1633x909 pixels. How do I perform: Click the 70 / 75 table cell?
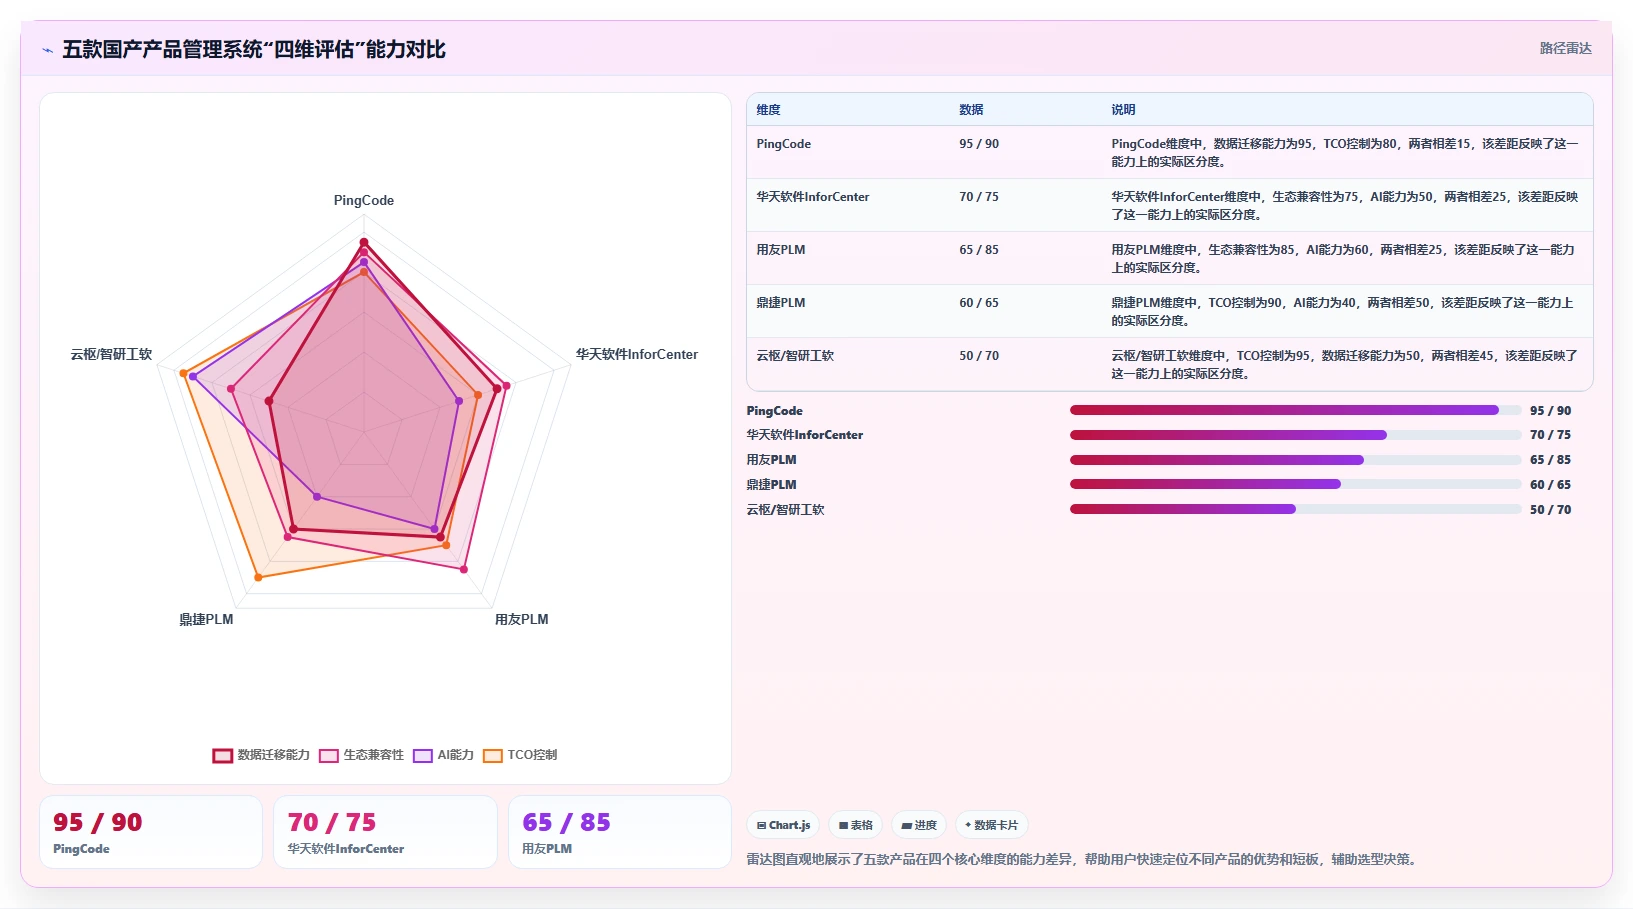978,197
